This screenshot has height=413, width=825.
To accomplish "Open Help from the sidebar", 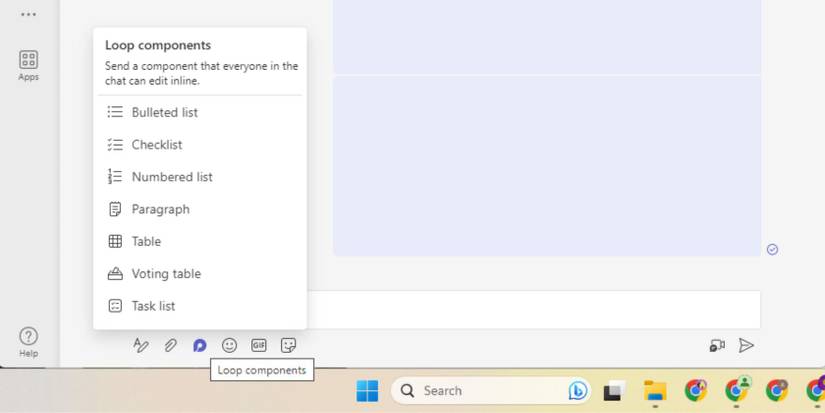I will pyautogui.click(x=28, y=342).
